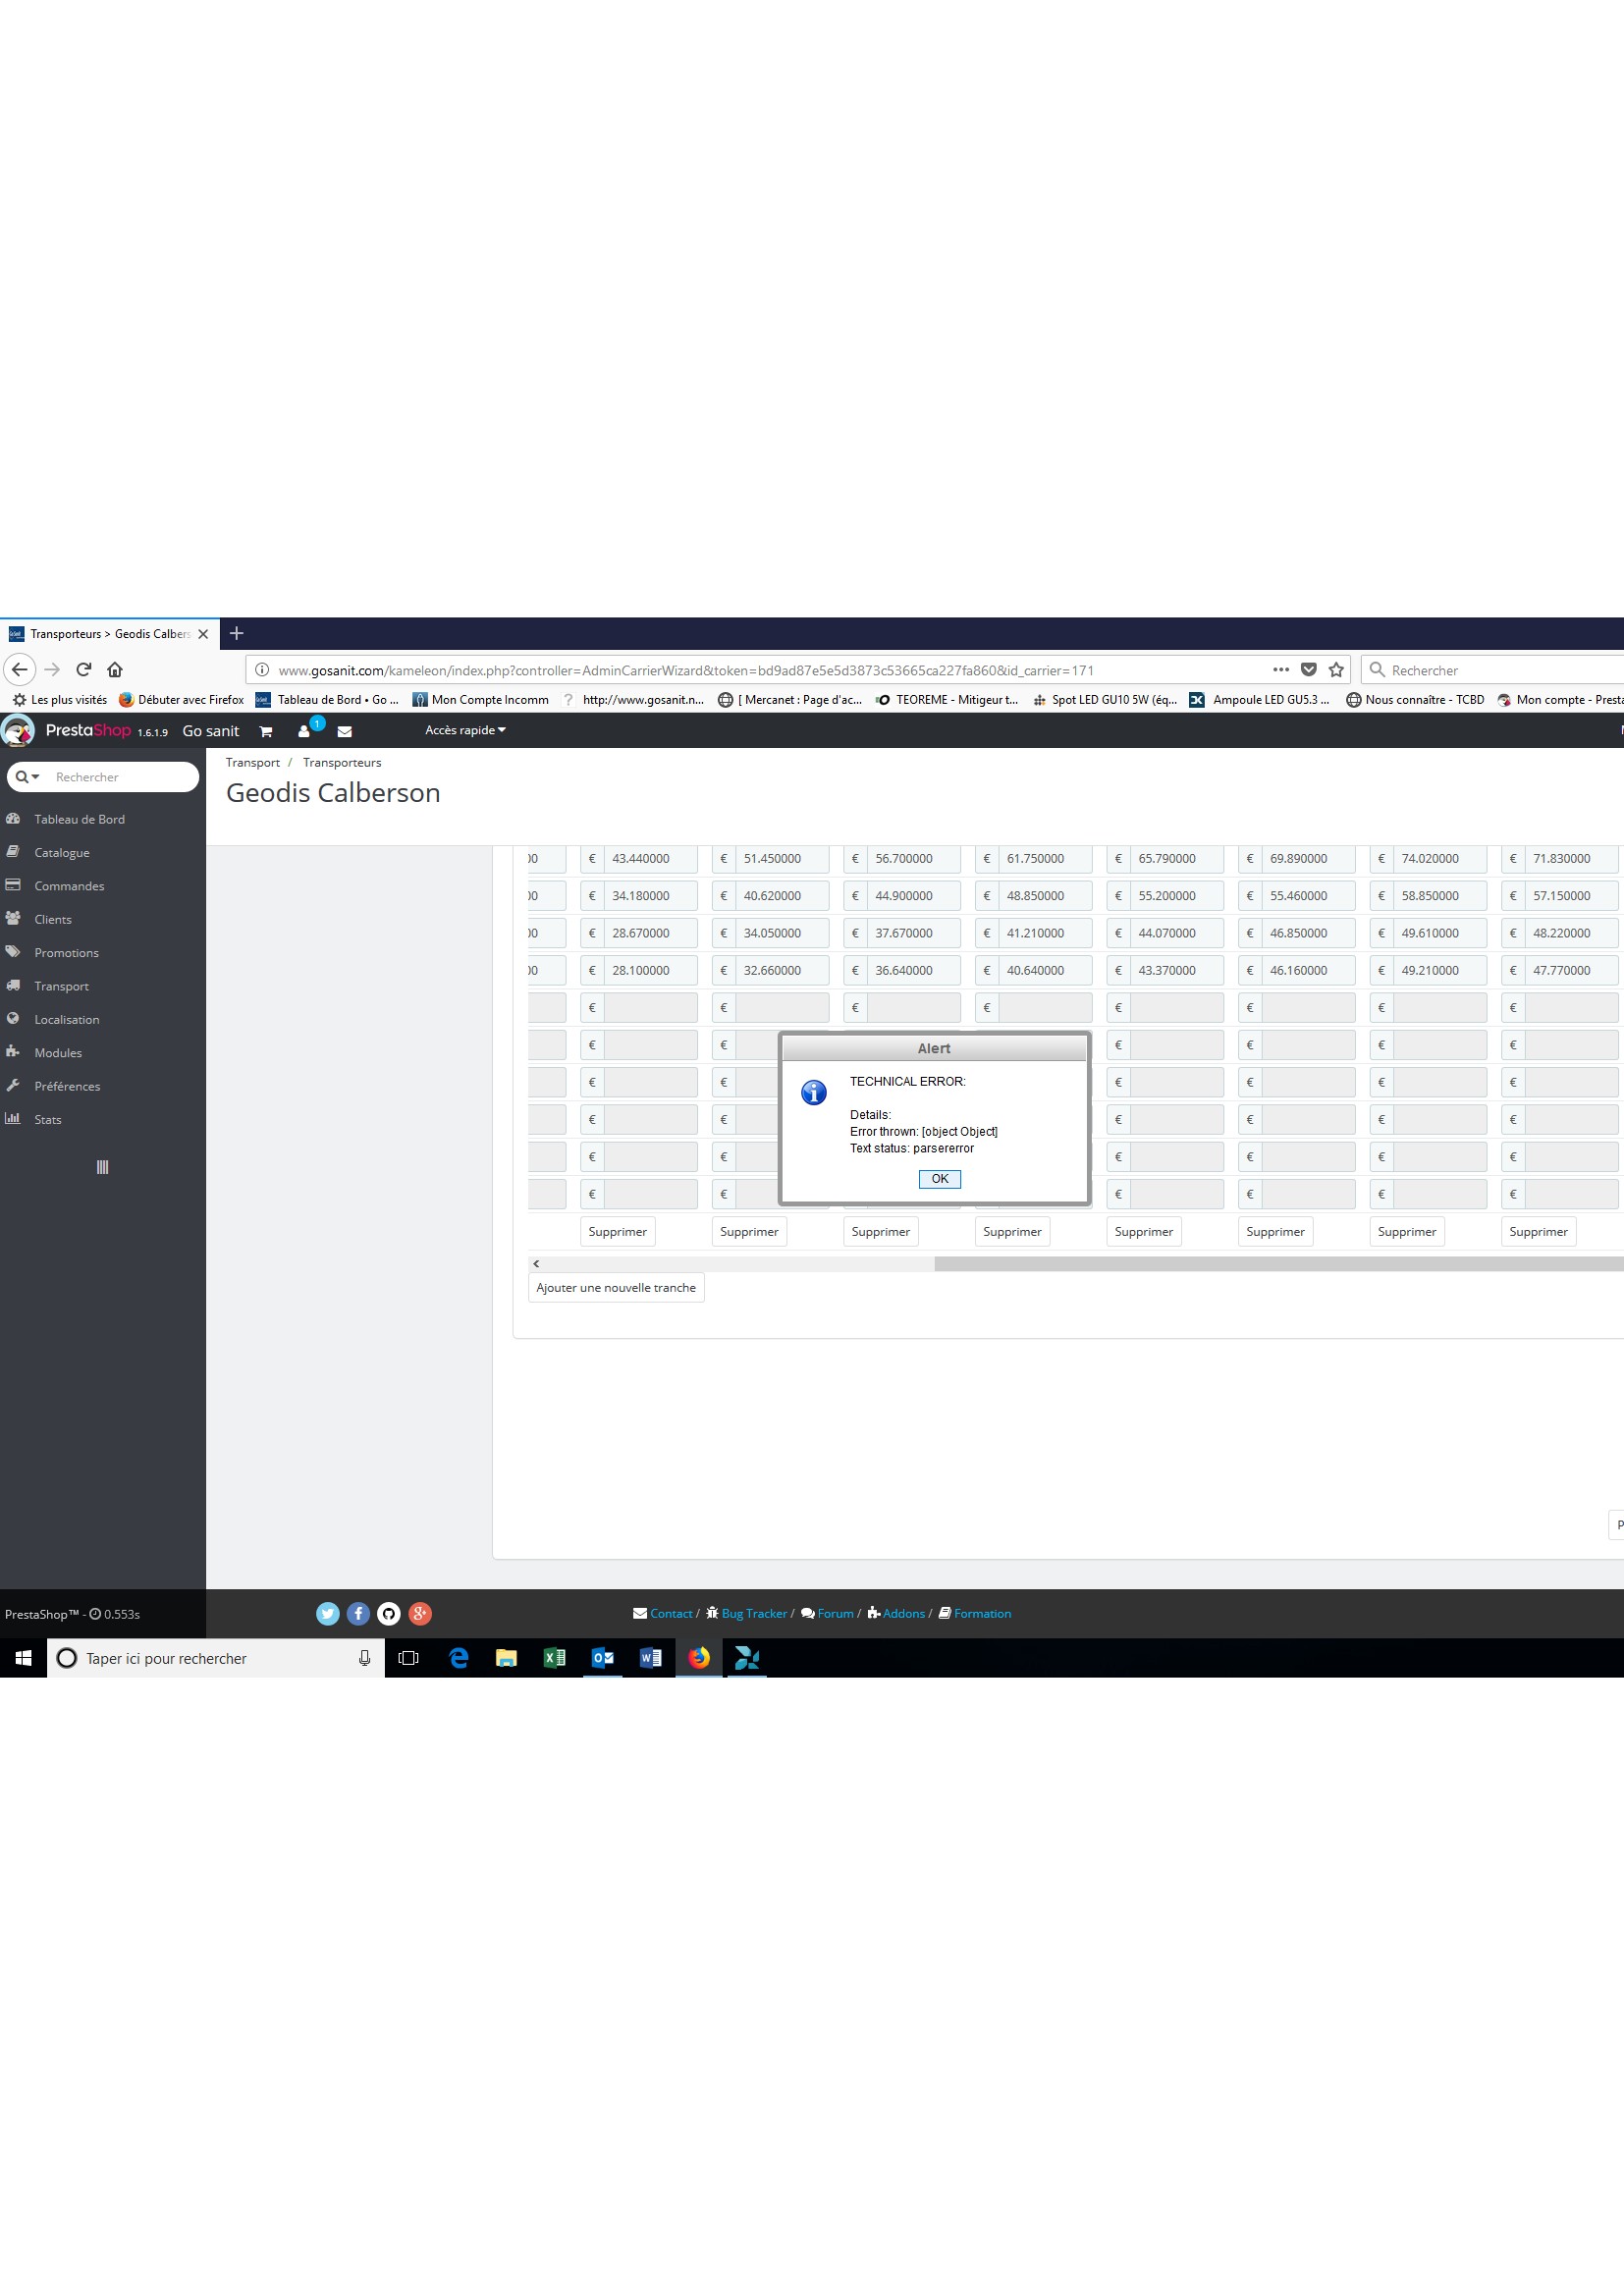Image resolution: width=1624 pixels, height=2296 pixels.
Task: Collapse the sidebar with the bars icon
Action: click(102, 1167)
